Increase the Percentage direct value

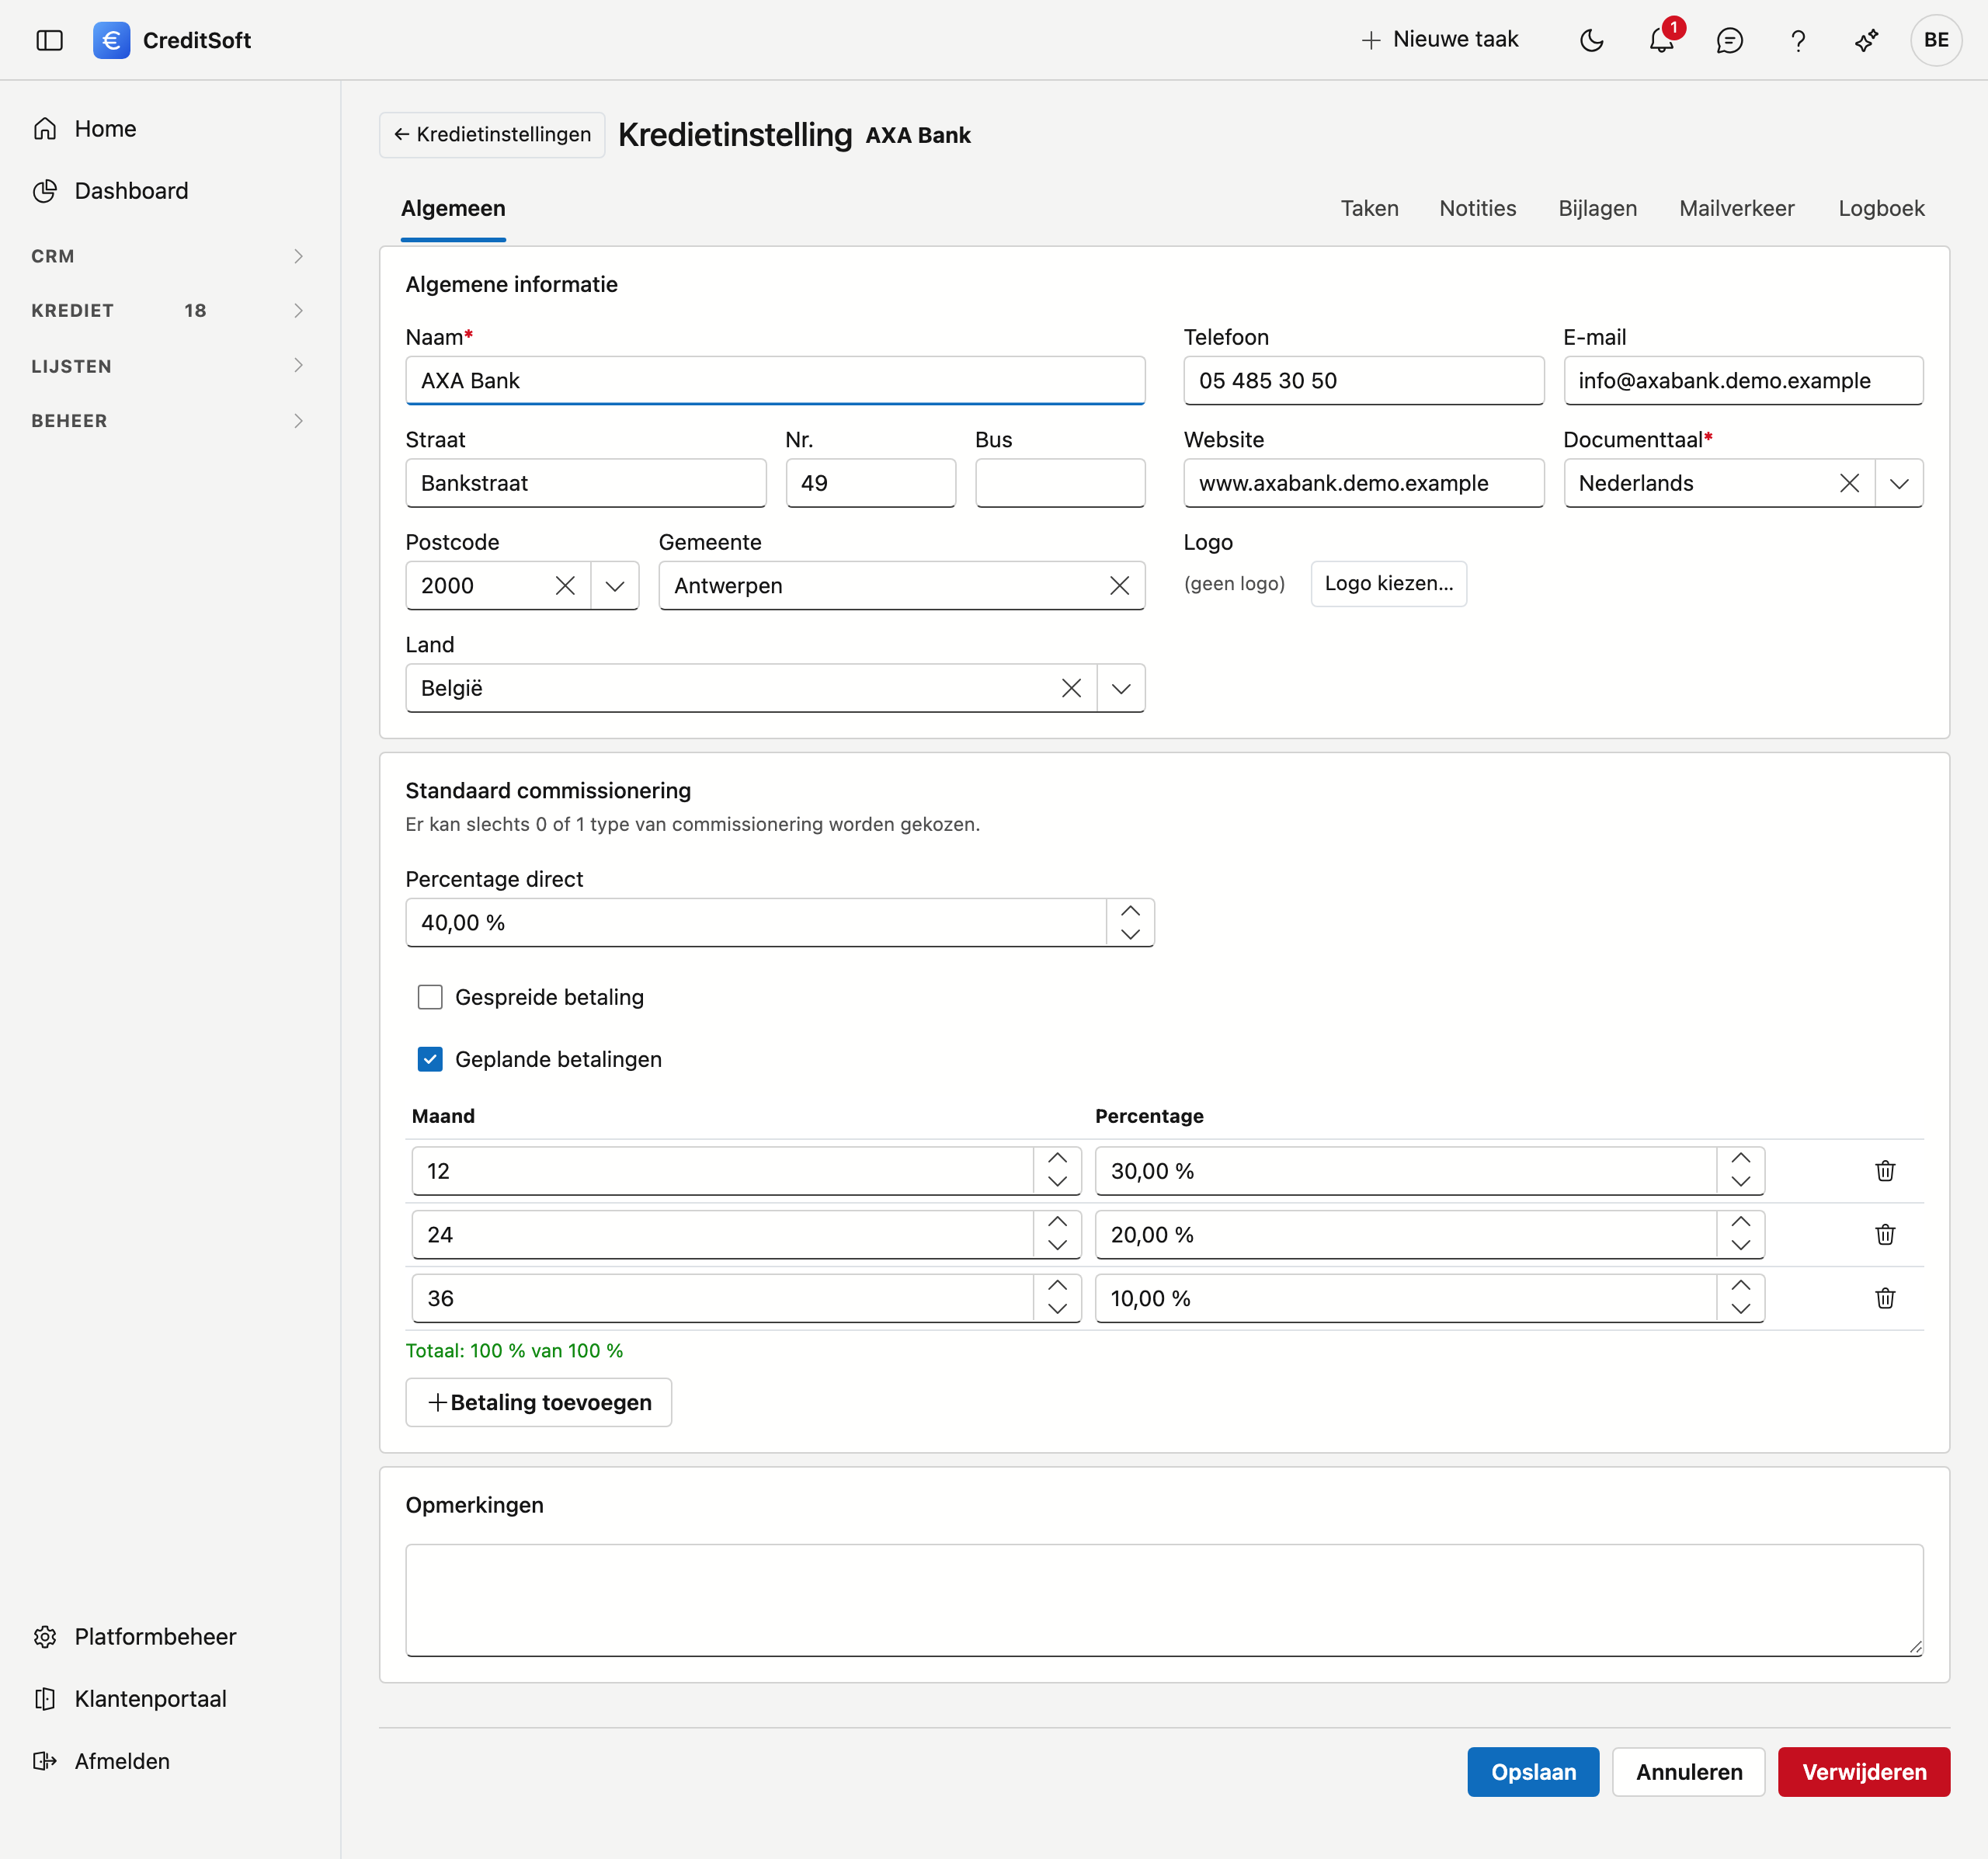tap(1130, 911)
